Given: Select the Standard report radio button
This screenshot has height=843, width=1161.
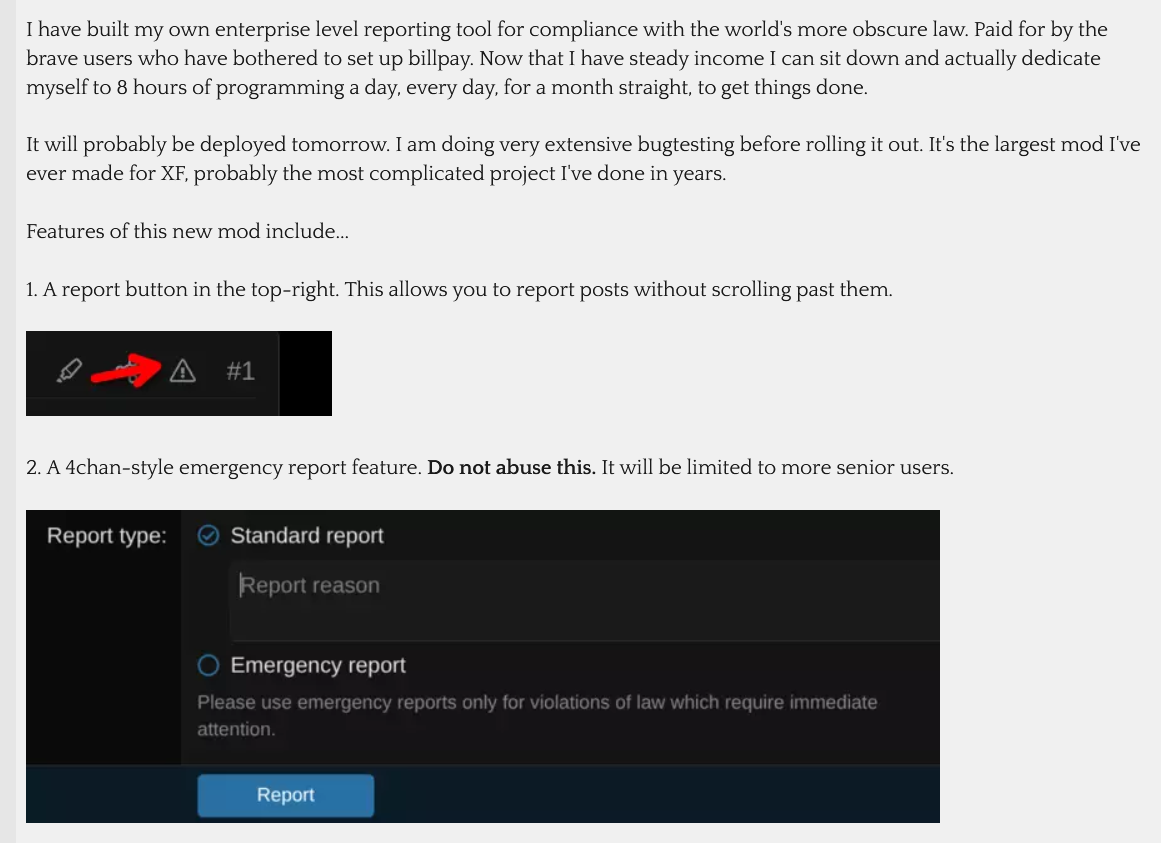Looking at the screenshot, I should 208,536.
